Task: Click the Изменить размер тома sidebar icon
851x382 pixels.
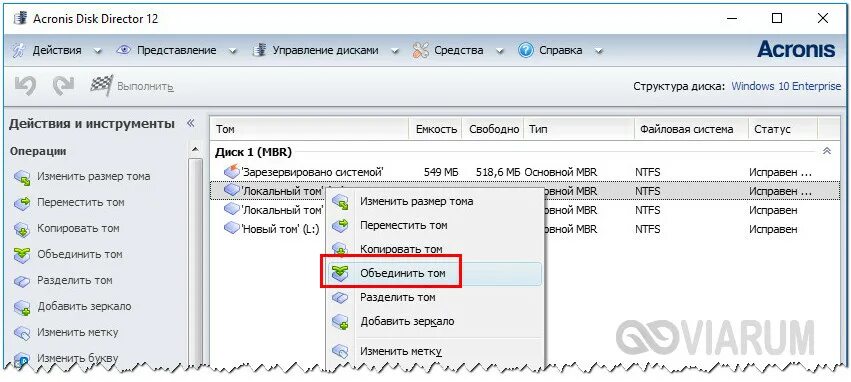Action: pos(22,177)
